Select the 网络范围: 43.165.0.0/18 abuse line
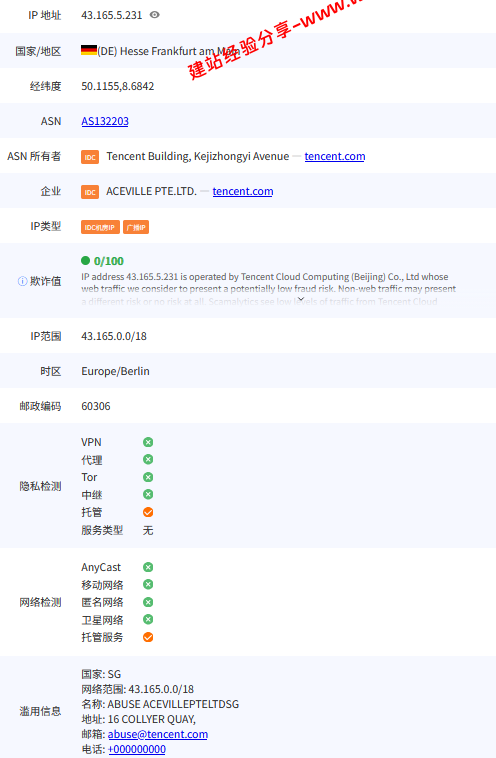Screen dimensions: 496x758 [137, 689]
